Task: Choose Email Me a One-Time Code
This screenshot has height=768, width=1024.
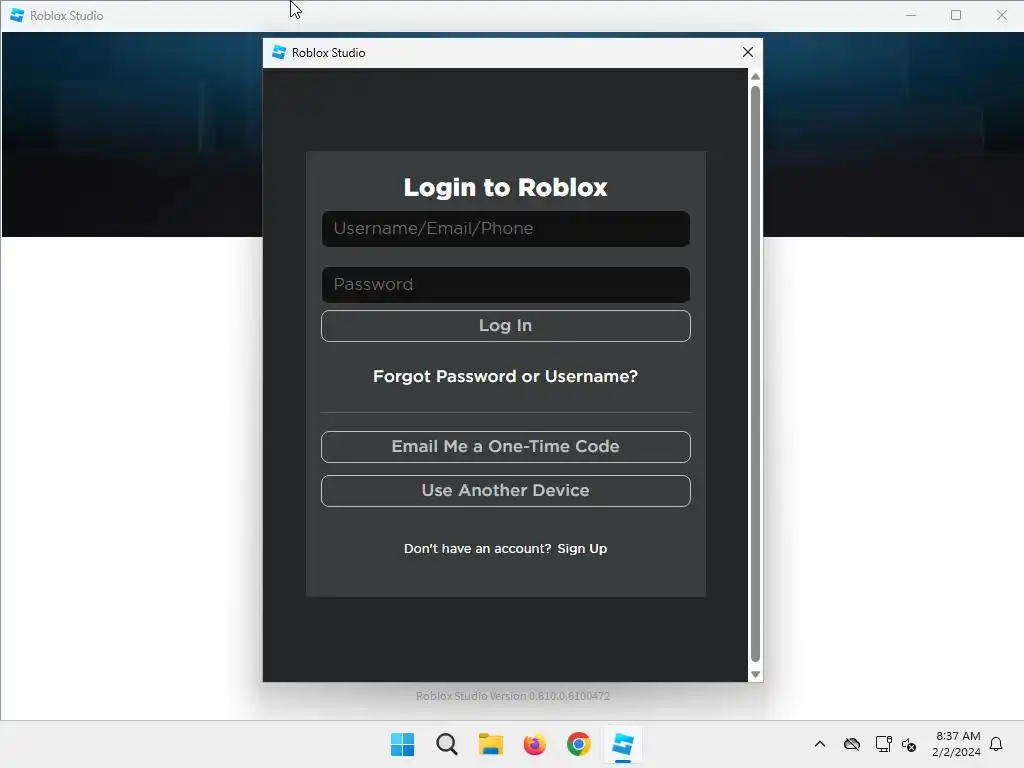Action: pyautogui.click(x=505, y=447)
